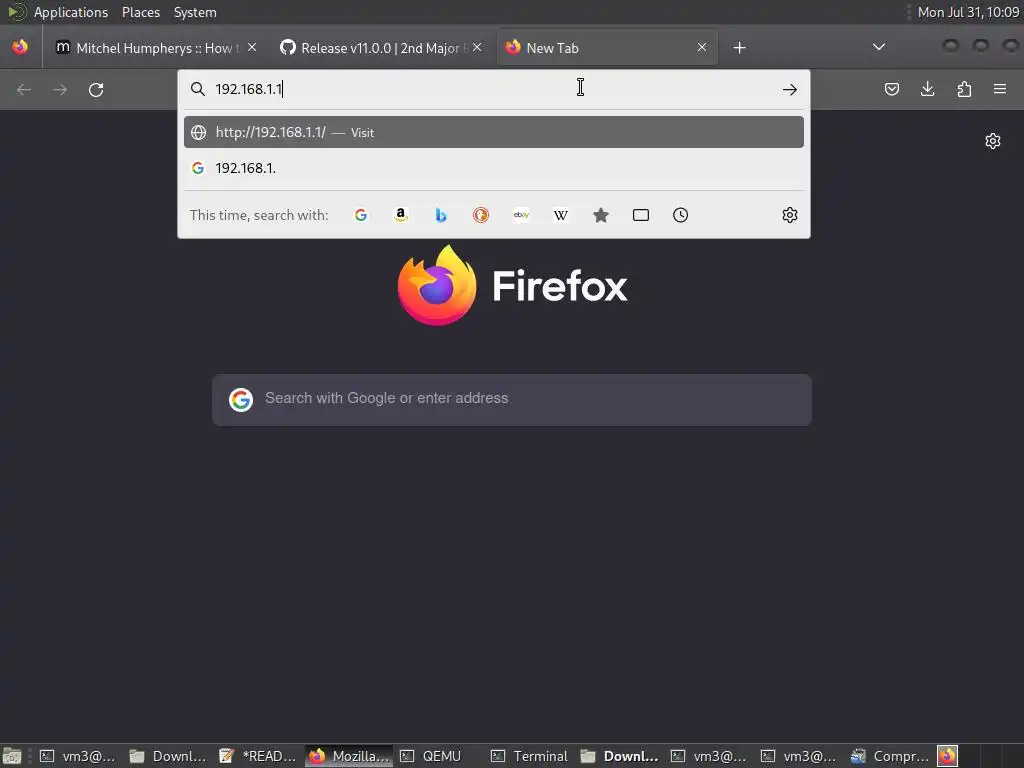Click the magnifier icon in the address bar

[x=198, y=89]
